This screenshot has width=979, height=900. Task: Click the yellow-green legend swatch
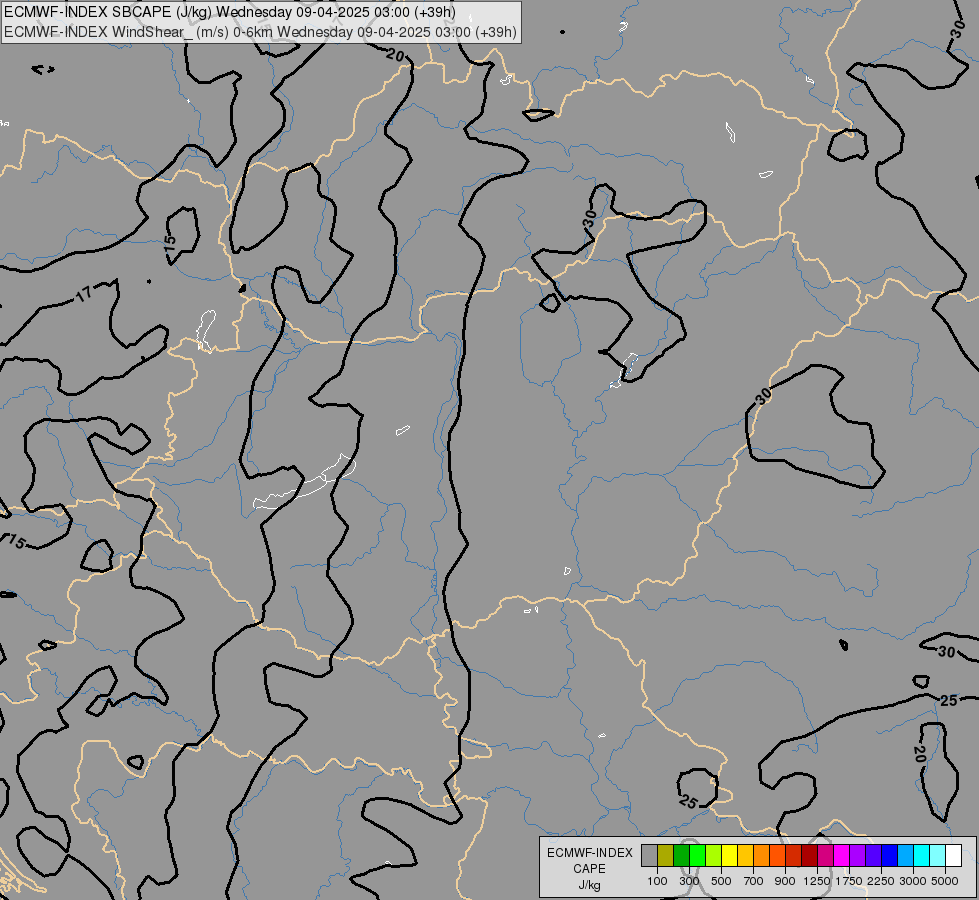pos(714,856)
